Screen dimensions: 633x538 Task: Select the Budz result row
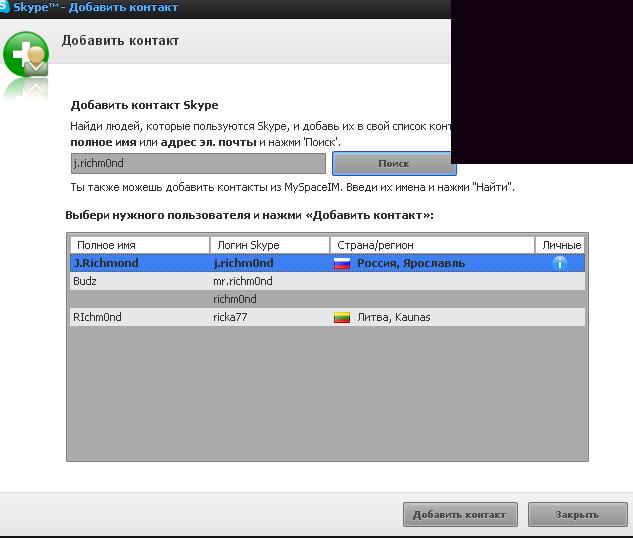(x=327, y=281)
